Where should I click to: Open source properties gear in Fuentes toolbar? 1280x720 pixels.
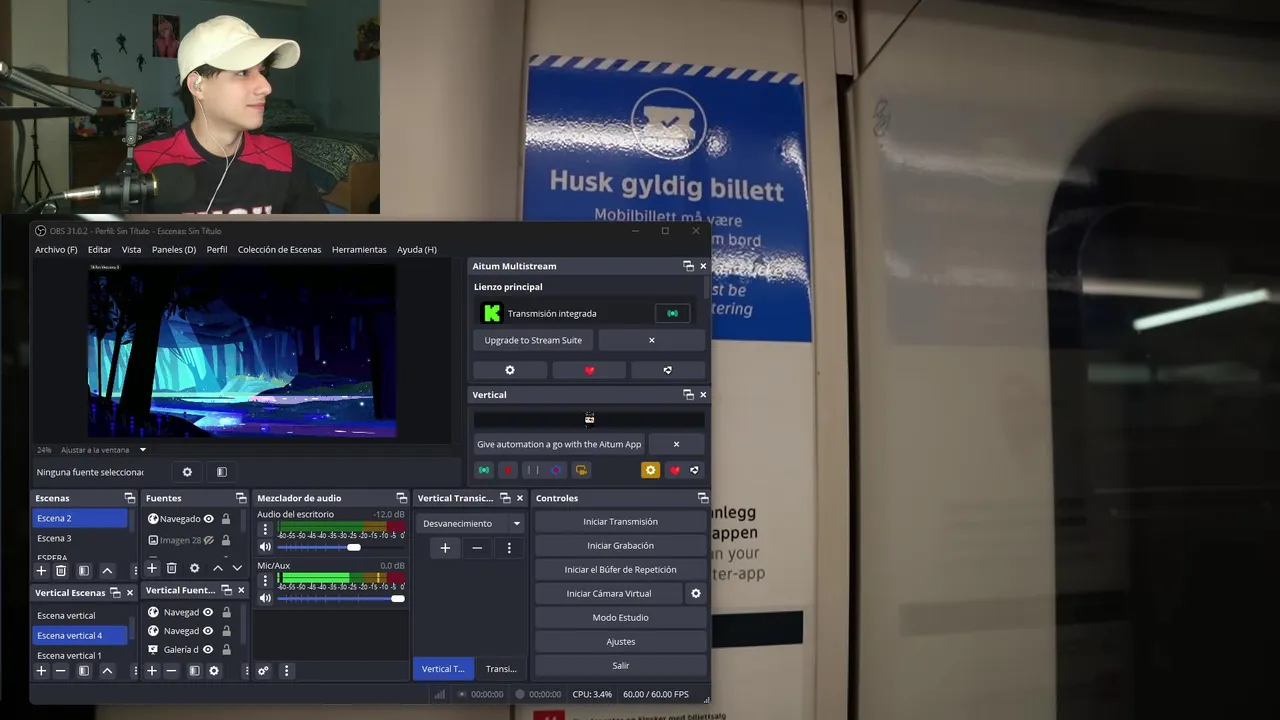tap(194, 568)
